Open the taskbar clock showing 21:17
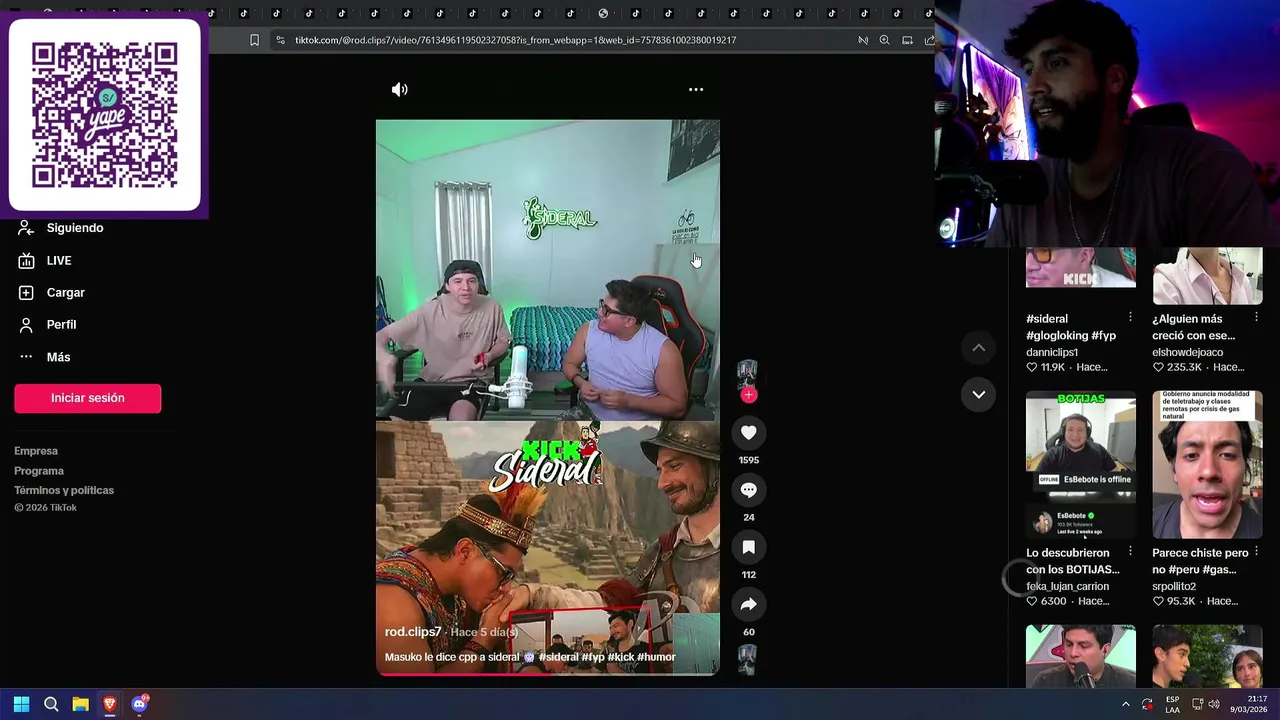The width and height of the screenshot is (1280, 720). coord(1250,704)
